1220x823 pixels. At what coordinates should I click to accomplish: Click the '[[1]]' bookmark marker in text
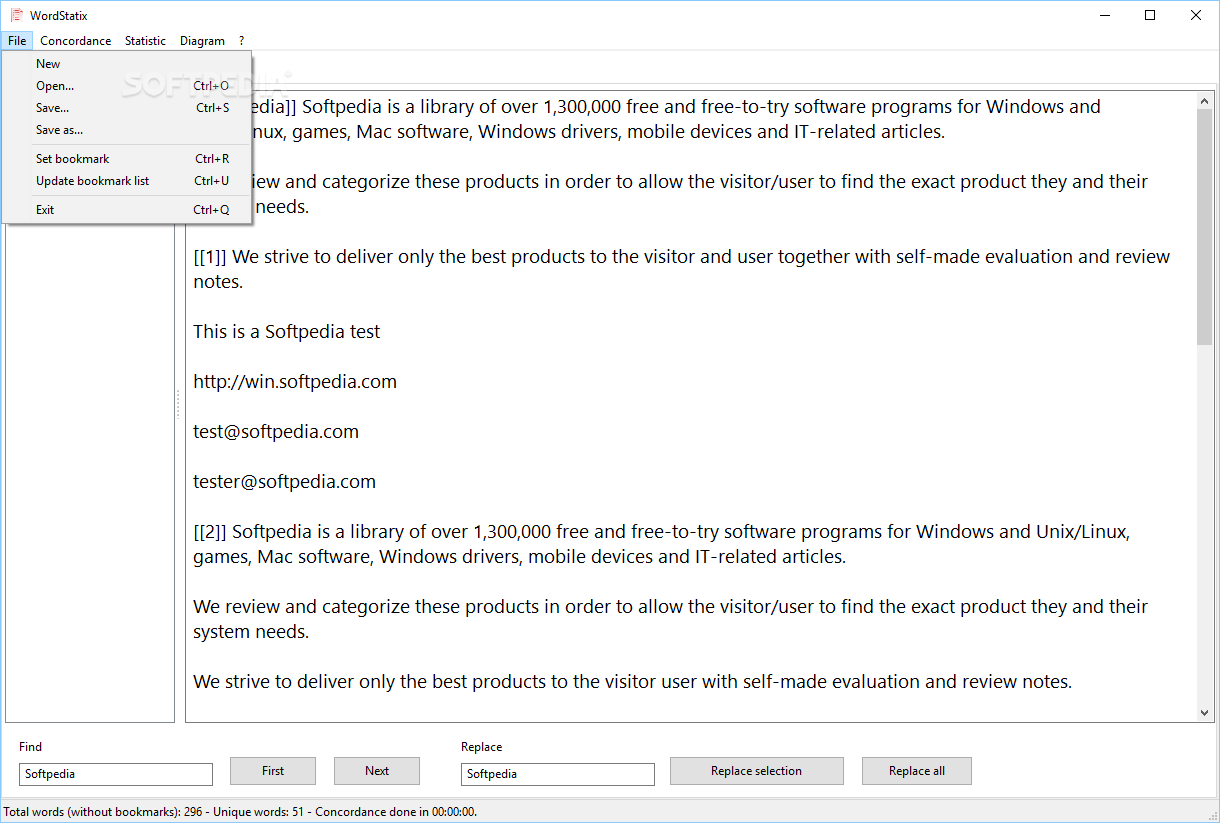tap(210, 257)
